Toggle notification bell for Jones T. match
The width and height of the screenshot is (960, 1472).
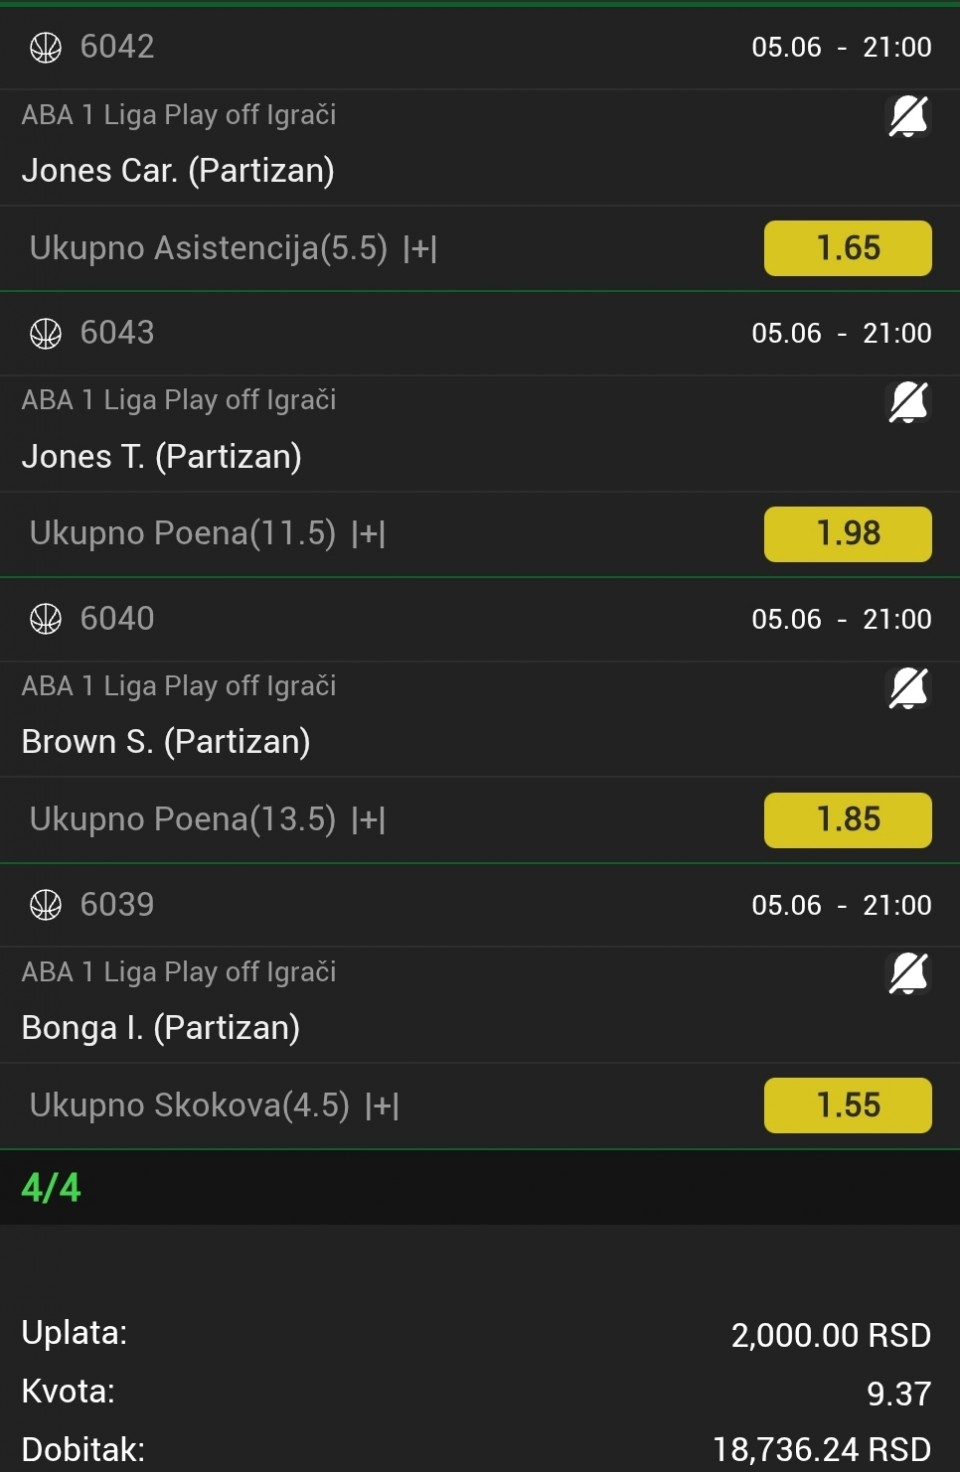[908, 402]
